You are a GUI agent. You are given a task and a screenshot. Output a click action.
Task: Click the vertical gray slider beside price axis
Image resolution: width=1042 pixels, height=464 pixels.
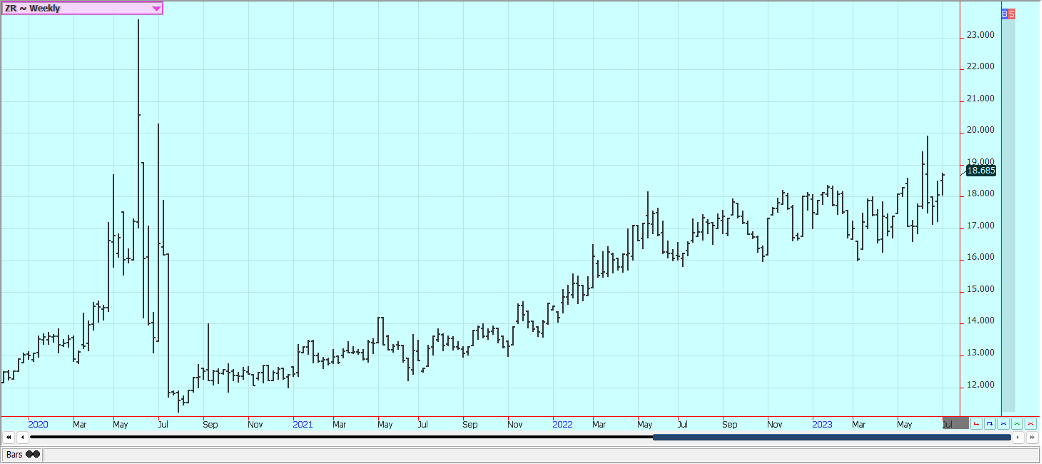pyautogui.click(x=1008, y=215)
